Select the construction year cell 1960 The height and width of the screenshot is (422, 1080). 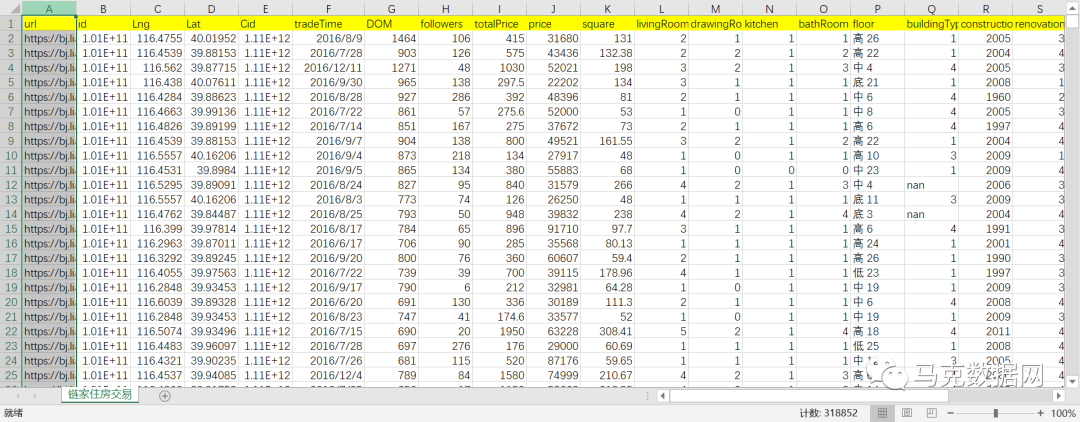(x=985, y=97)
